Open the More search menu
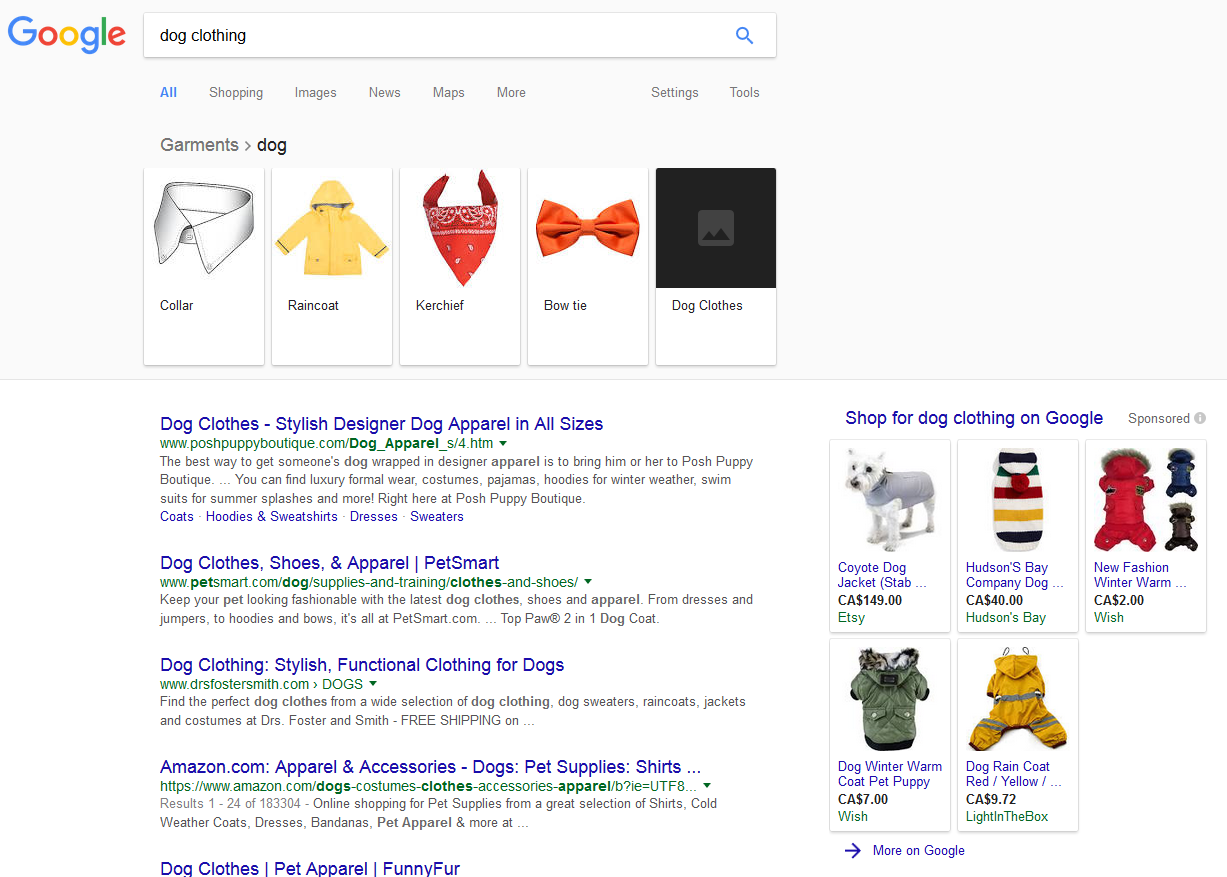 coord(511,92)
